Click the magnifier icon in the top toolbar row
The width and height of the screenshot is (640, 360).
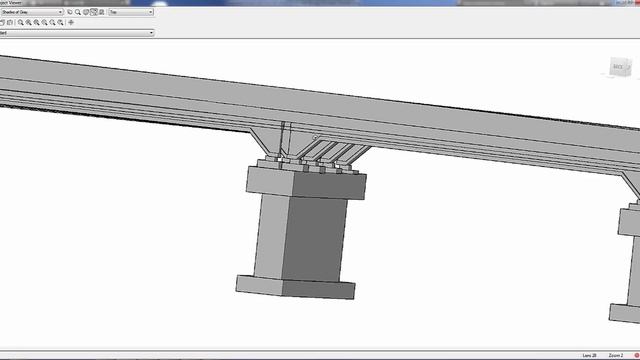(x=78, y=12)
